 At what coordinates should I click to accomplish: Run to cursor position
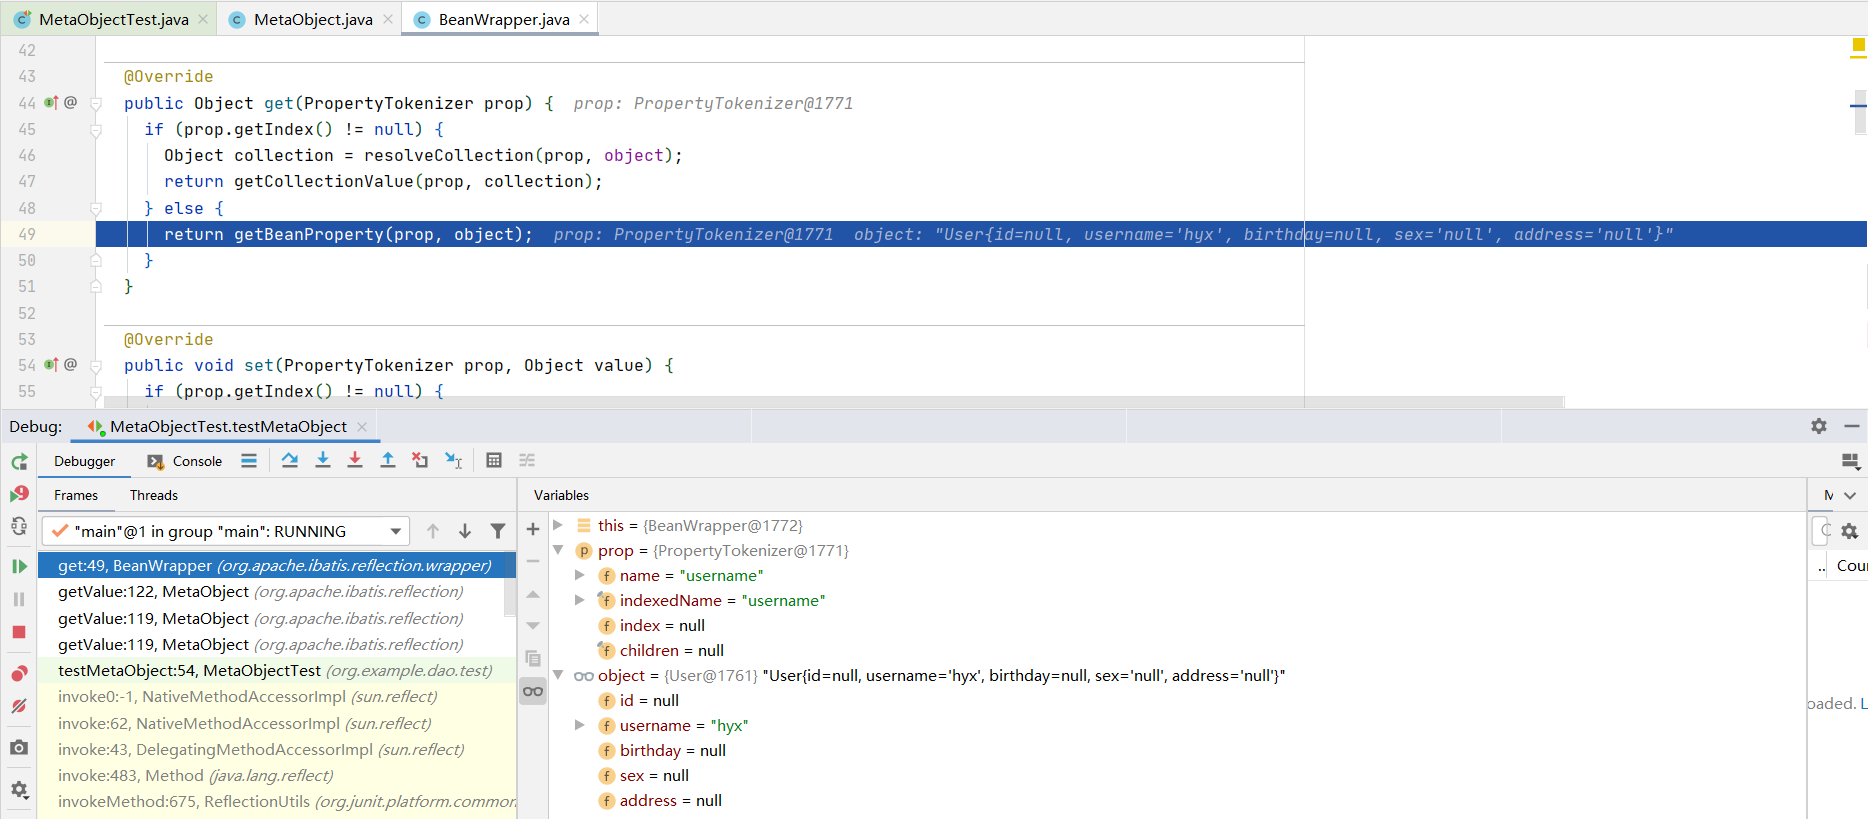454,460
